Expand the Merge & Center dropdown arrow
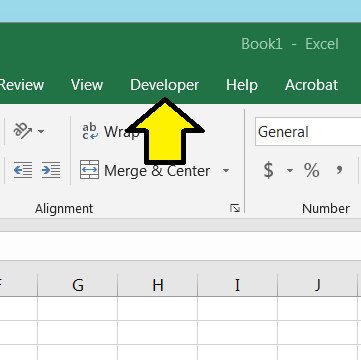This screenshot has height=360, width=361. [x=226, y=171]
